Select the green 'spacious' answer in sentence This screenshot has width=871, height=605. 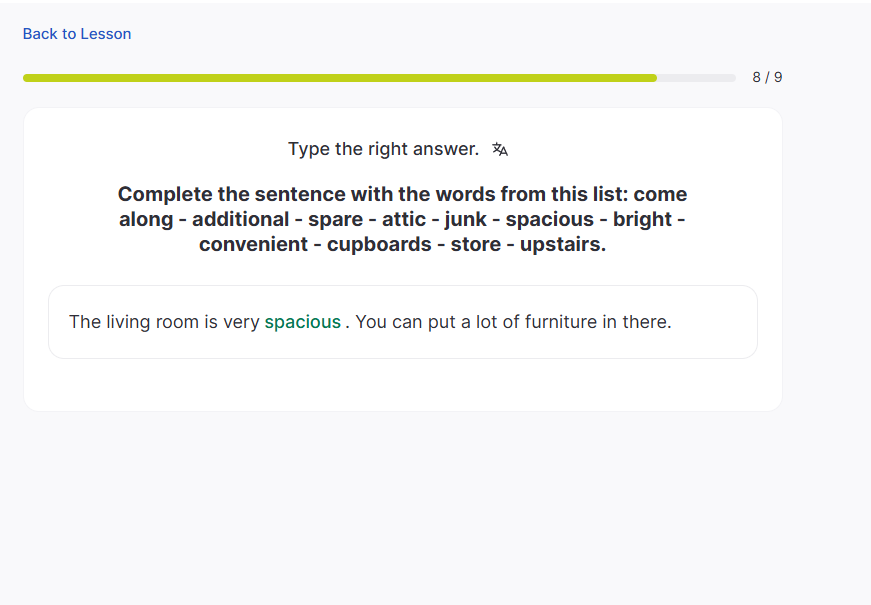pyautogui.click(x=302, y=322)
